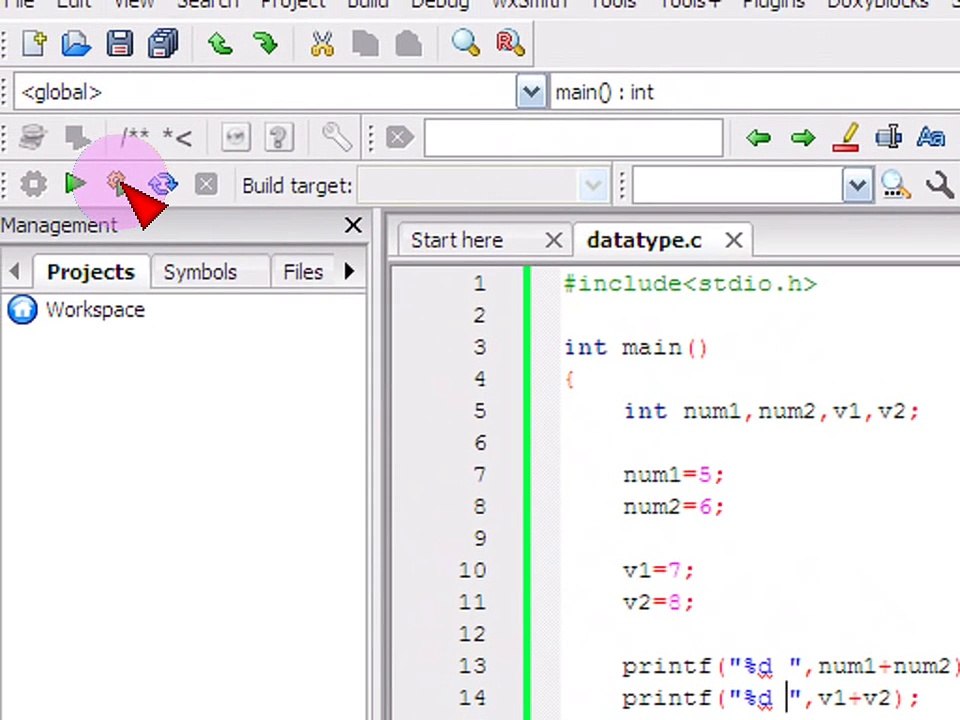Run the program with the green play icon
Viewport: 960px width, 720px height.
(x=75, y=184)
